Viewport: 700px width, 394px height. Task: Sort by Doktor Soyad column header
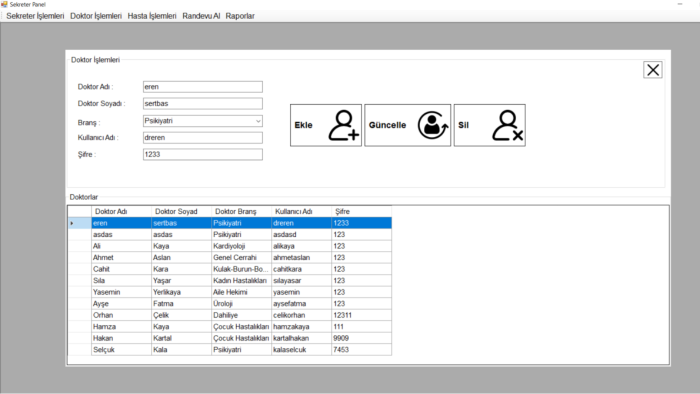pos(181,212)
